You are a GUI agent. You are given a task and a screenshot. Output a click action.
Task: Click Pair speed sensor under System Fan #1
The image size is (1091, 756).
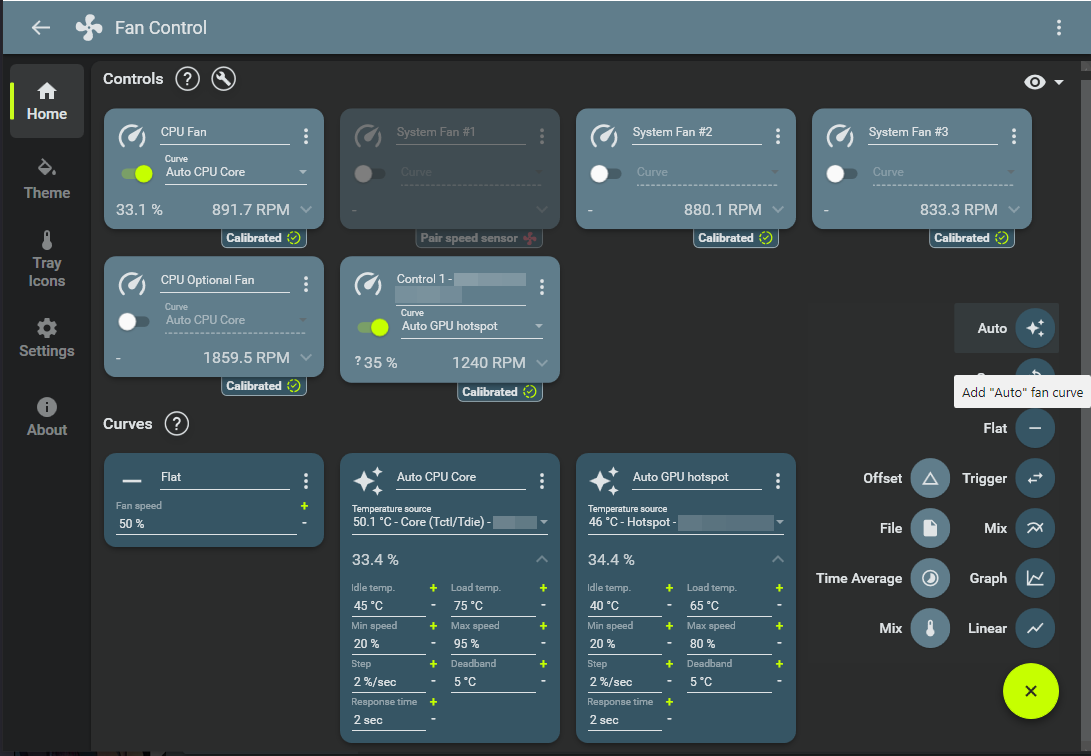479,238
